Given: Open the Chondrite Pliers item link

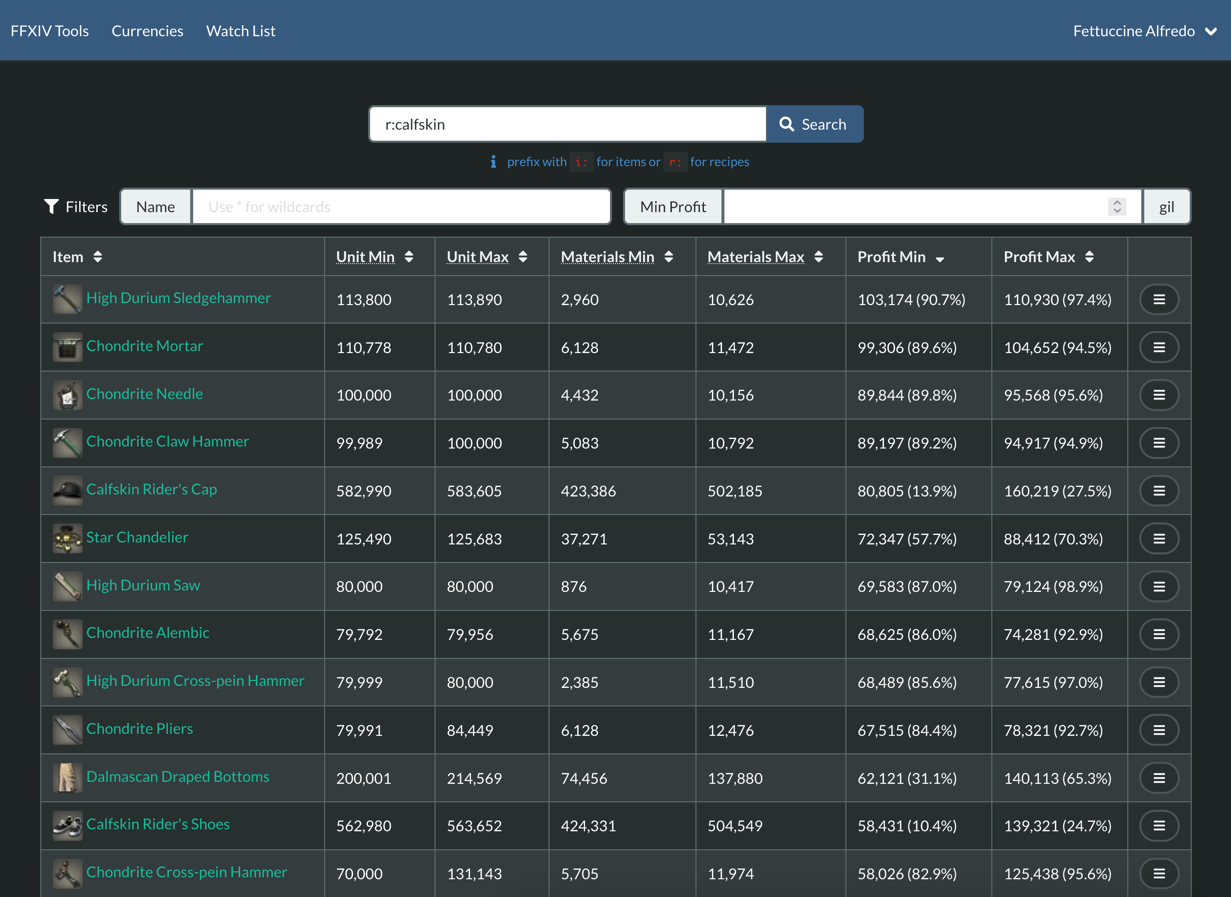Looking at the screenshot, I should pyautogui.click(x=140, y=729).
